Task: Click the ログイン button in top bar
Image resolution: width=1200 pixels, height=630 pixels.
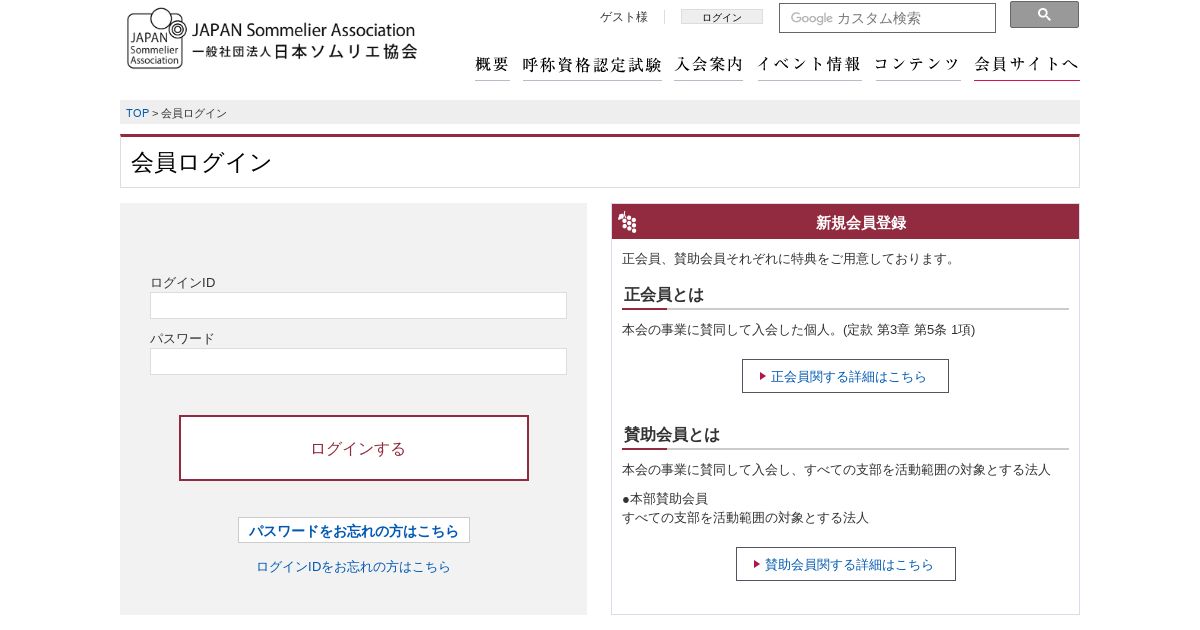Action: (x=722, y=17)
